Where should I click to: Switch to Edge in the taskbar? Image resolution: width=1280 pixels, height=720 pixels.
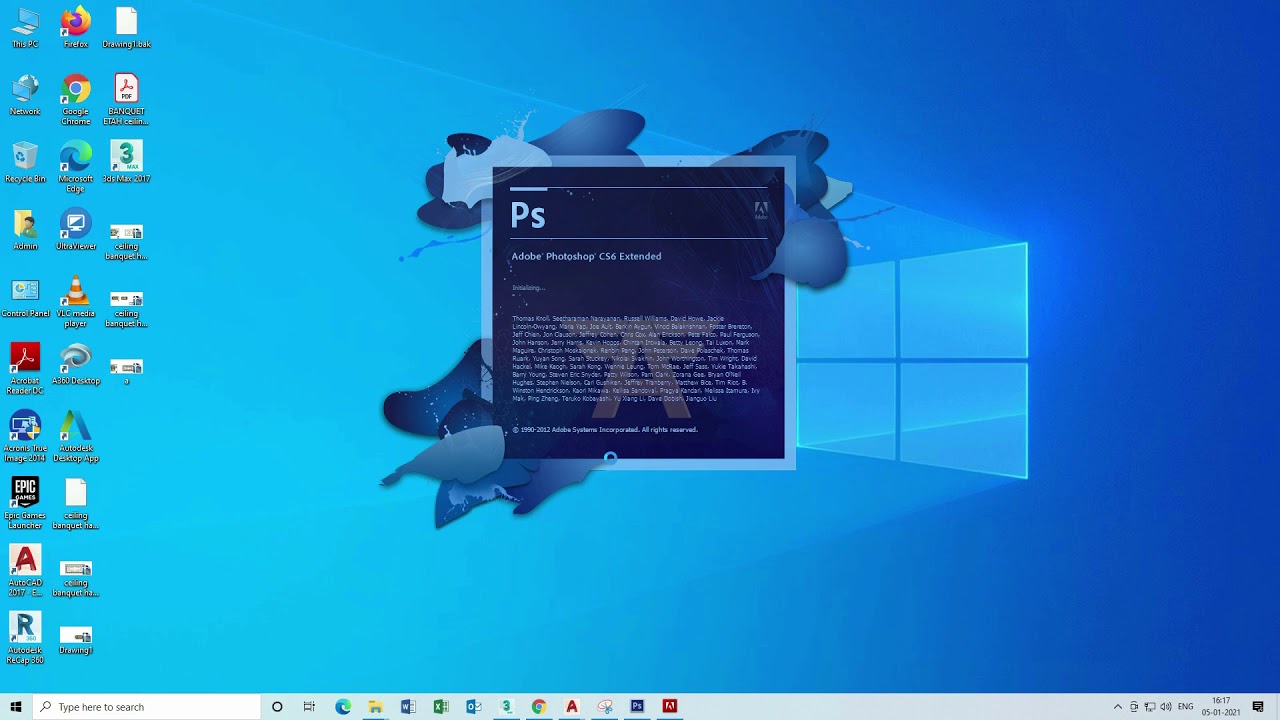343,707
